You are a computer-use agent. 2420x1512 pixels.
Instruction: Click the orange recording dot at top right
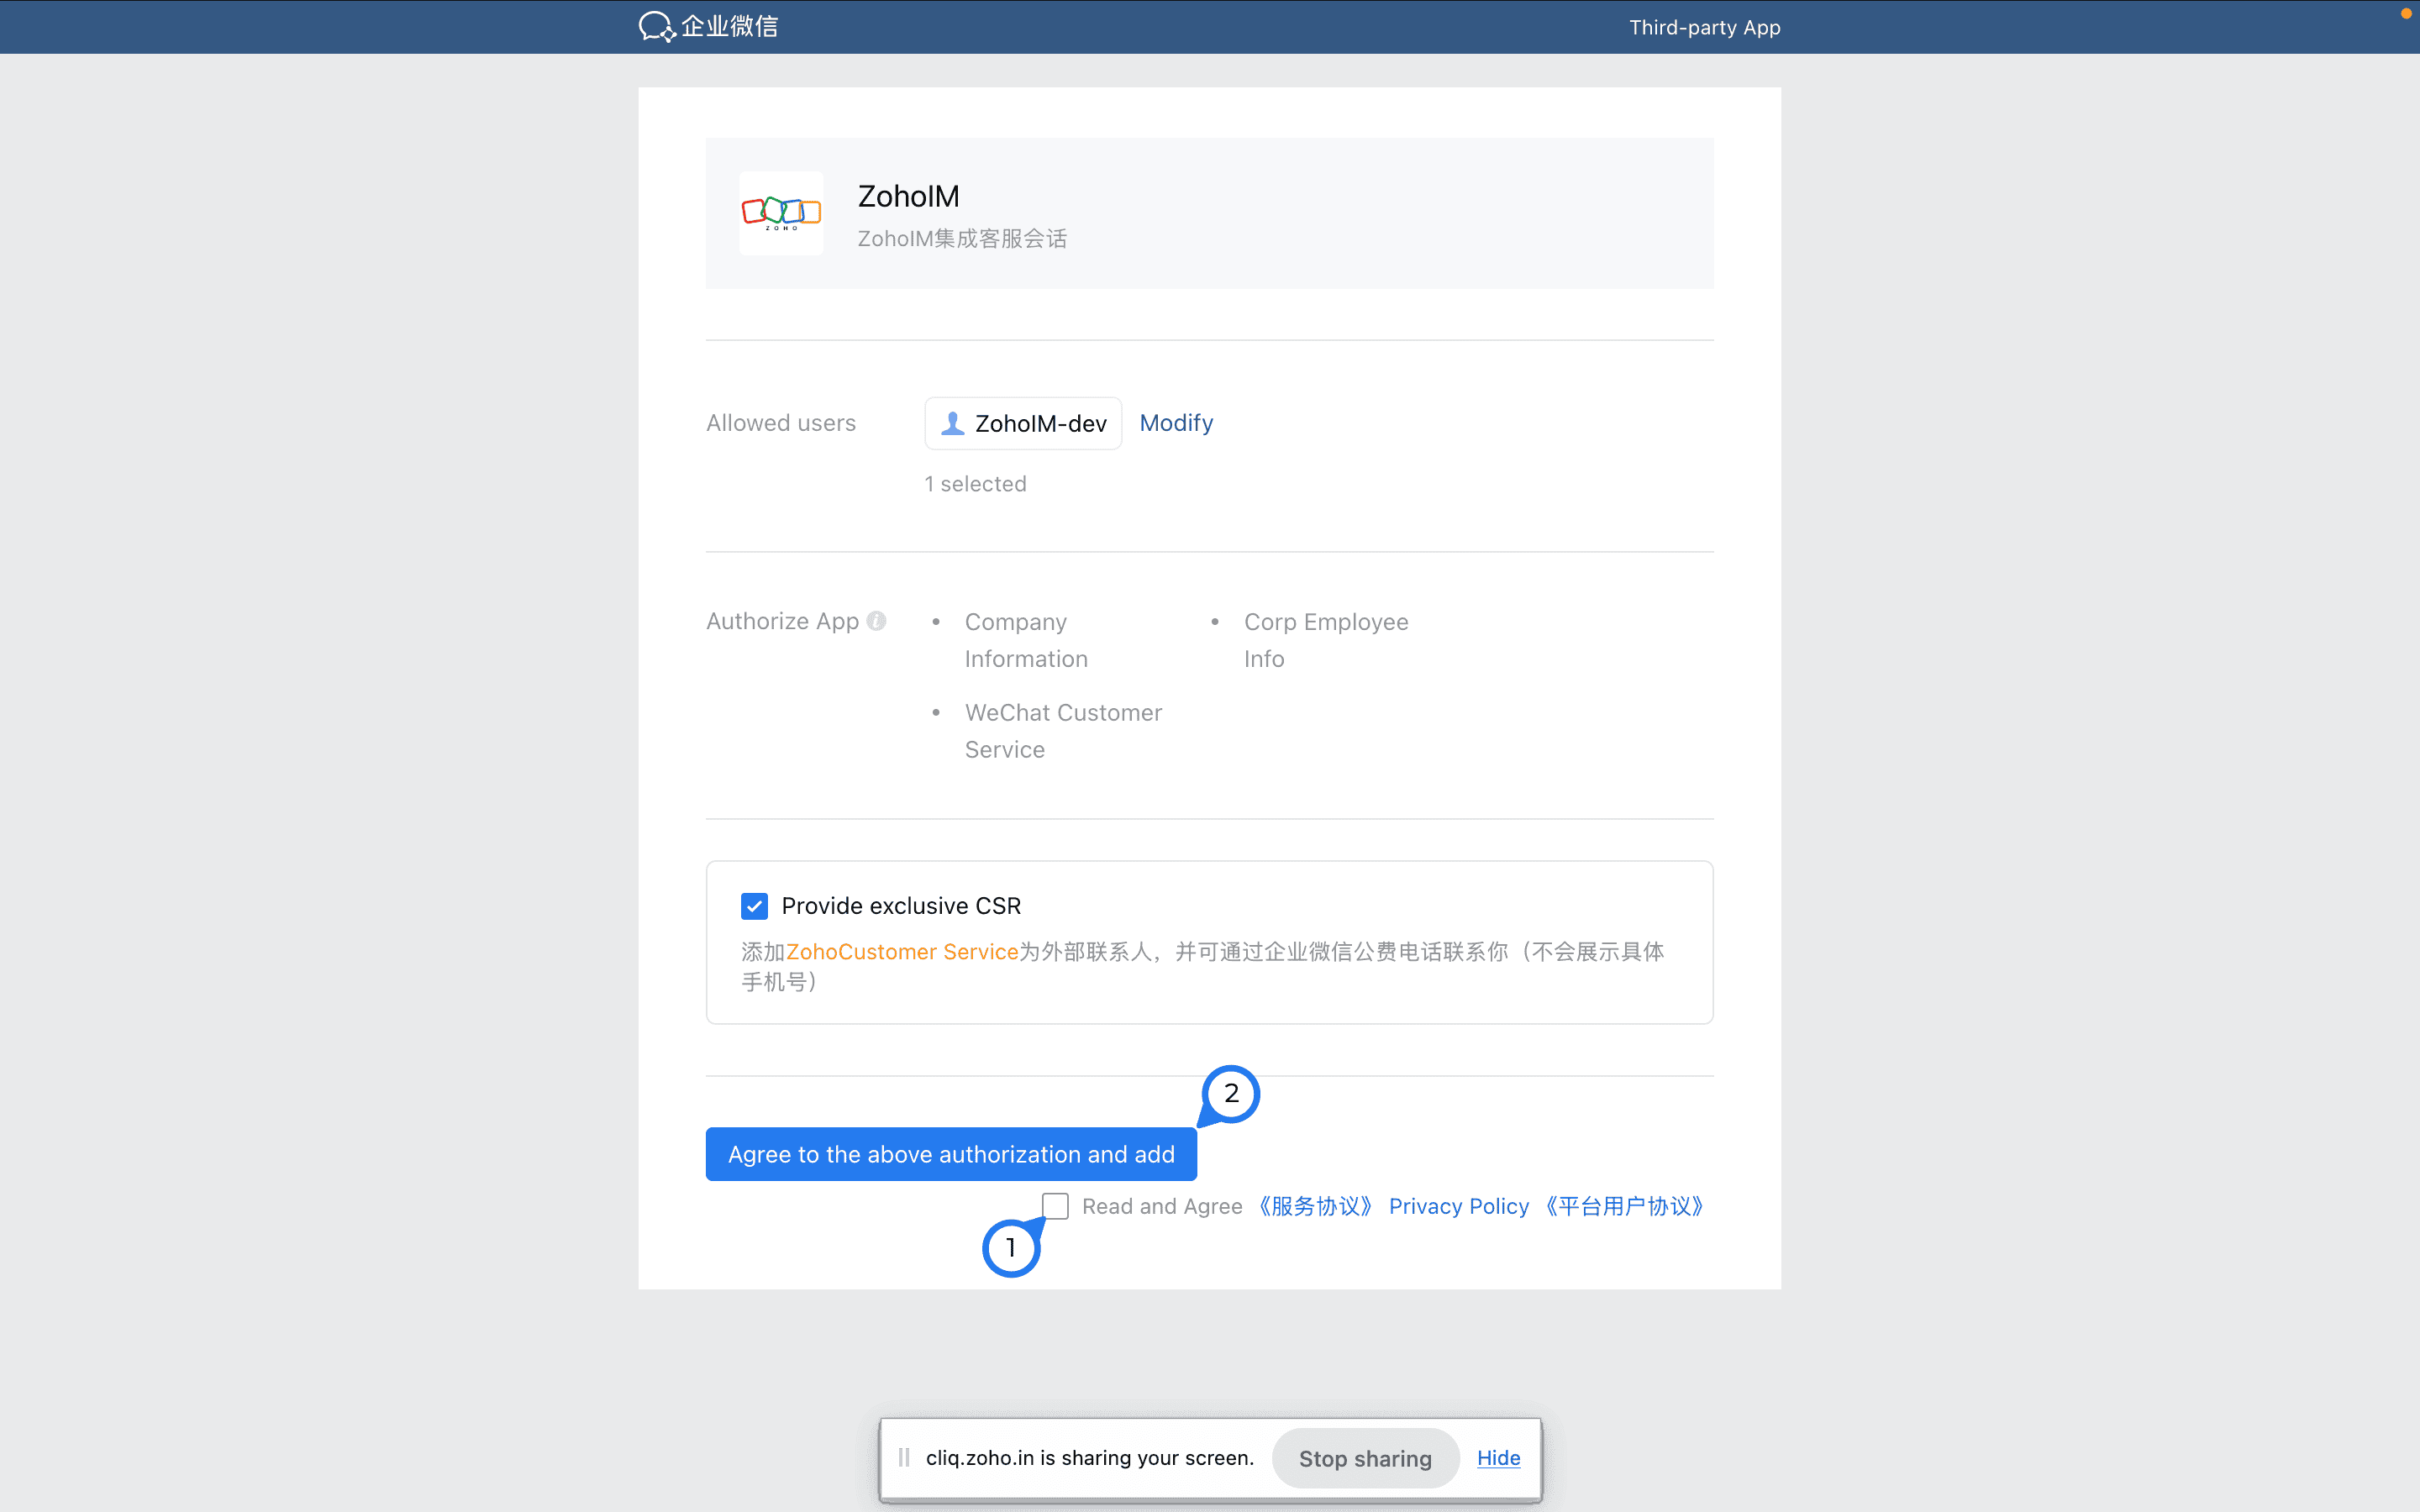2406,14
